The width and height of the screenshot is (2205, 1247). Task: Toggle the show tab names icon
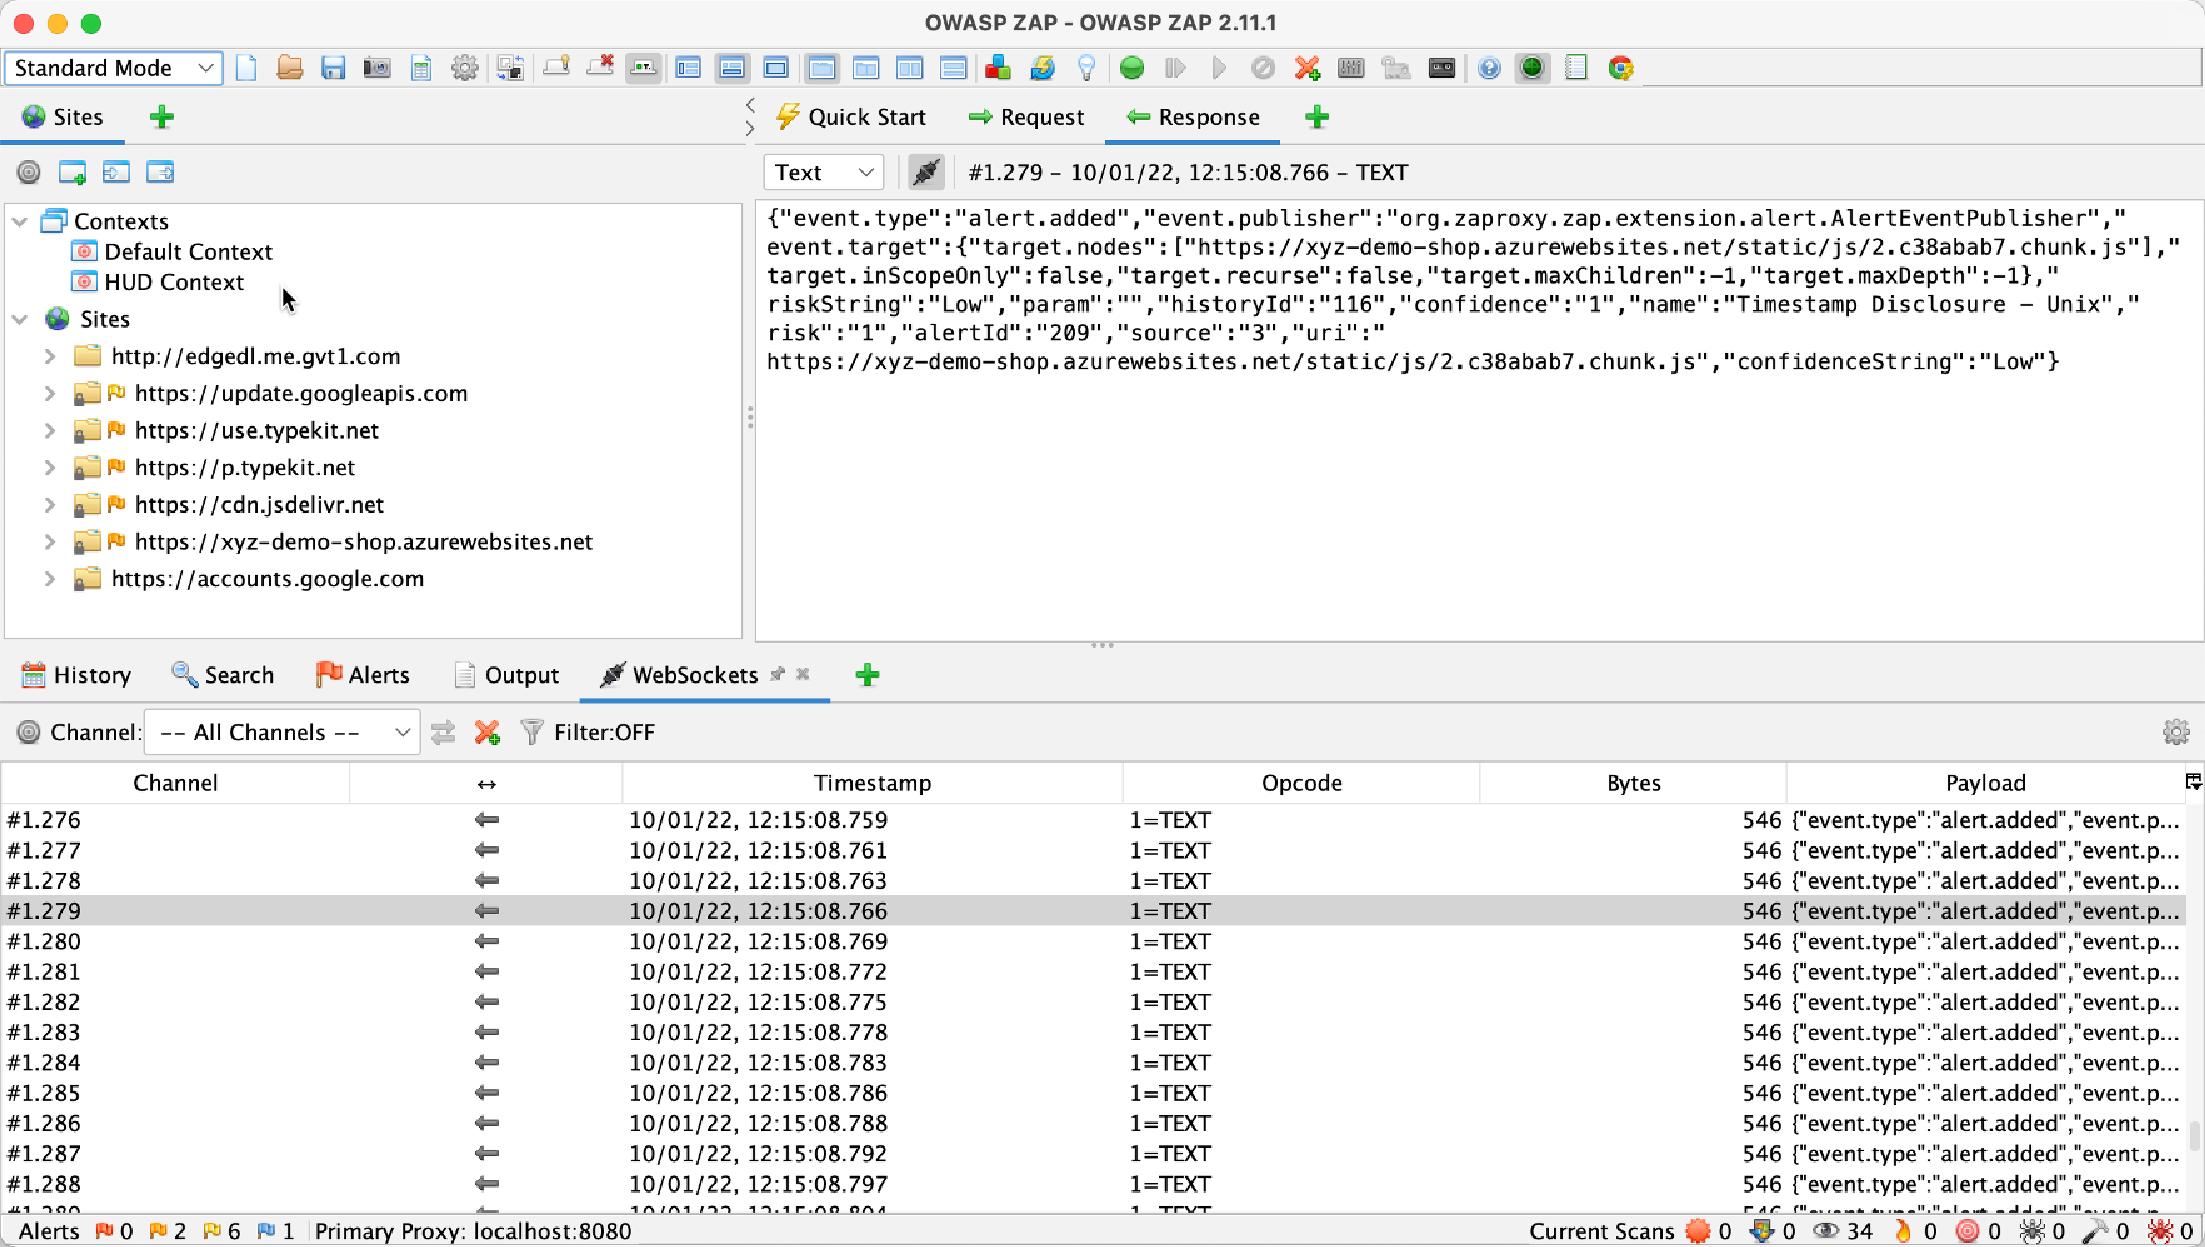coord(643,68)
